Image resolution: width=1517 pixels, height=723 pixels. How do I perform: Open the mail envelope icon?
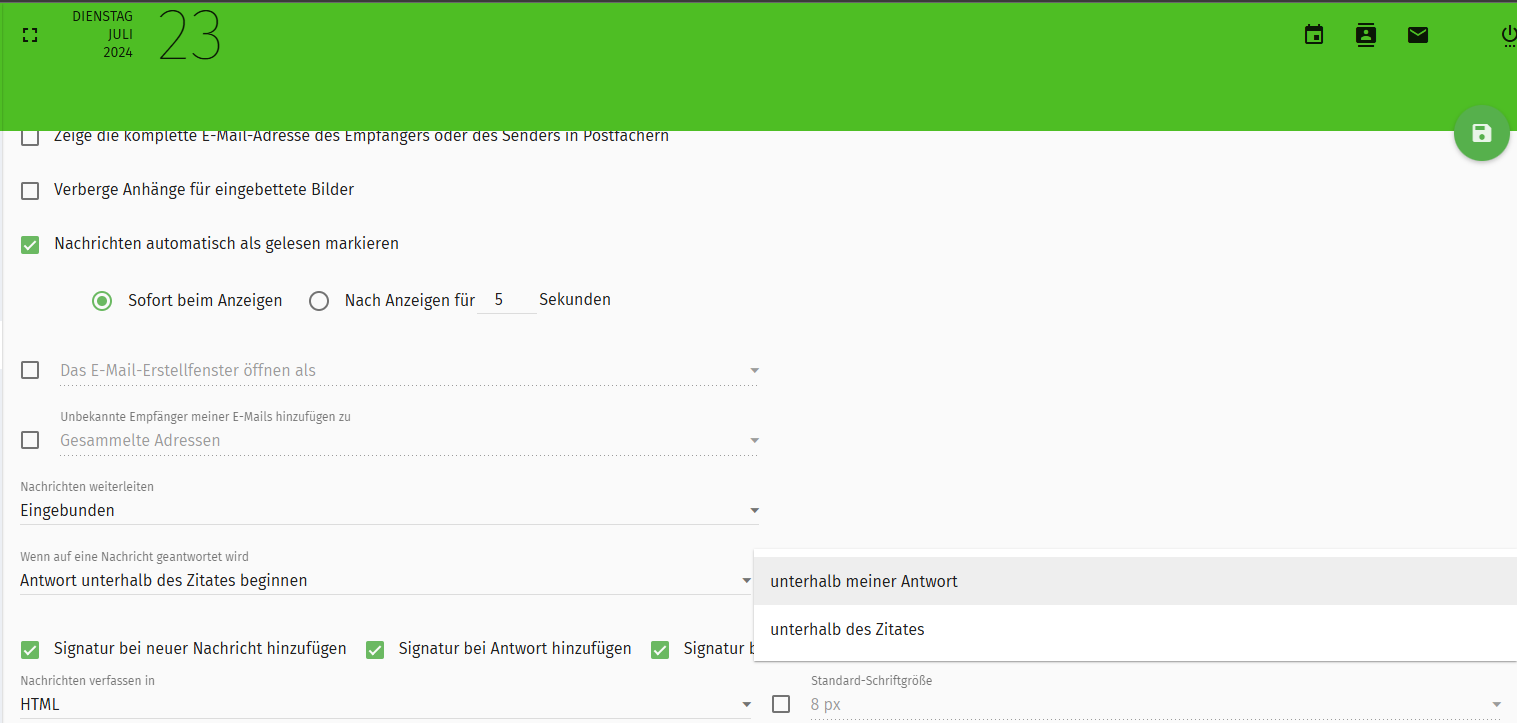pyautogui.click(x=1417, y=34)
